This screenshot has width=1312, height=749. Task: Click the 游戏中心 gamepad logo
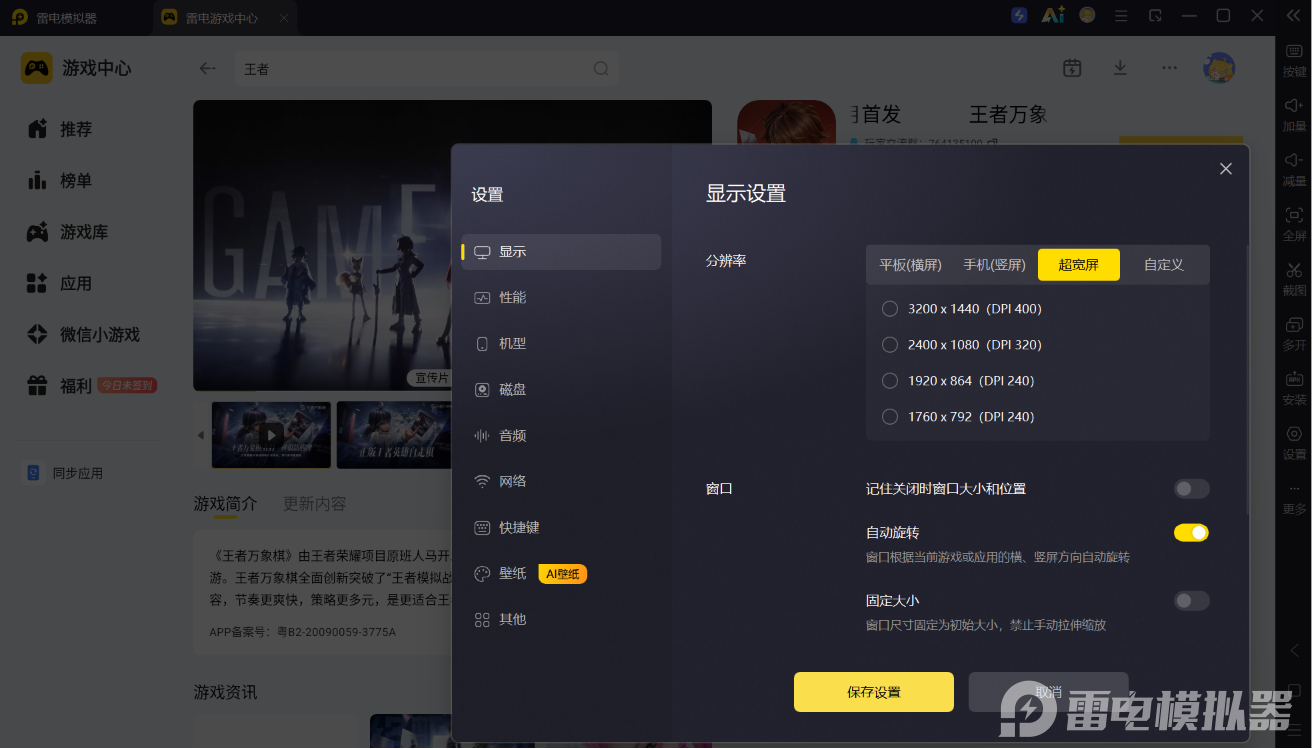[37, 68]
